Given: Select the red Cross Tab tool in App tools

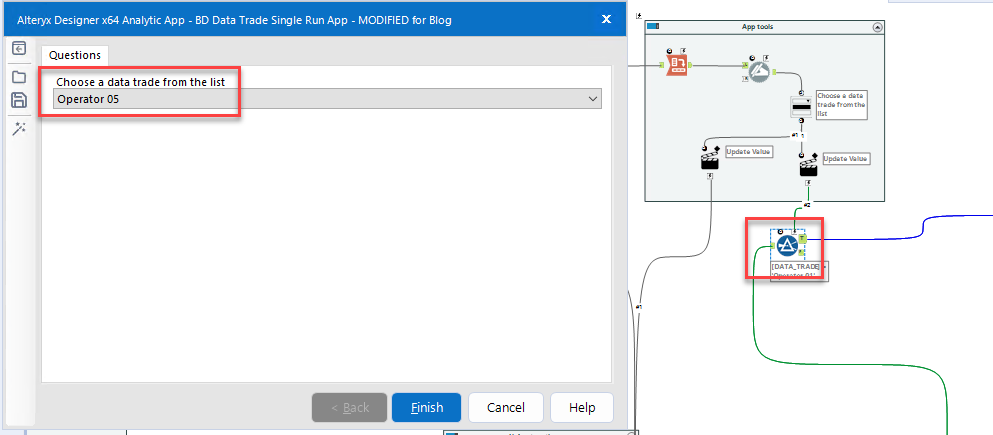Looking at the screenshot, I should click(x=676, y=65).
